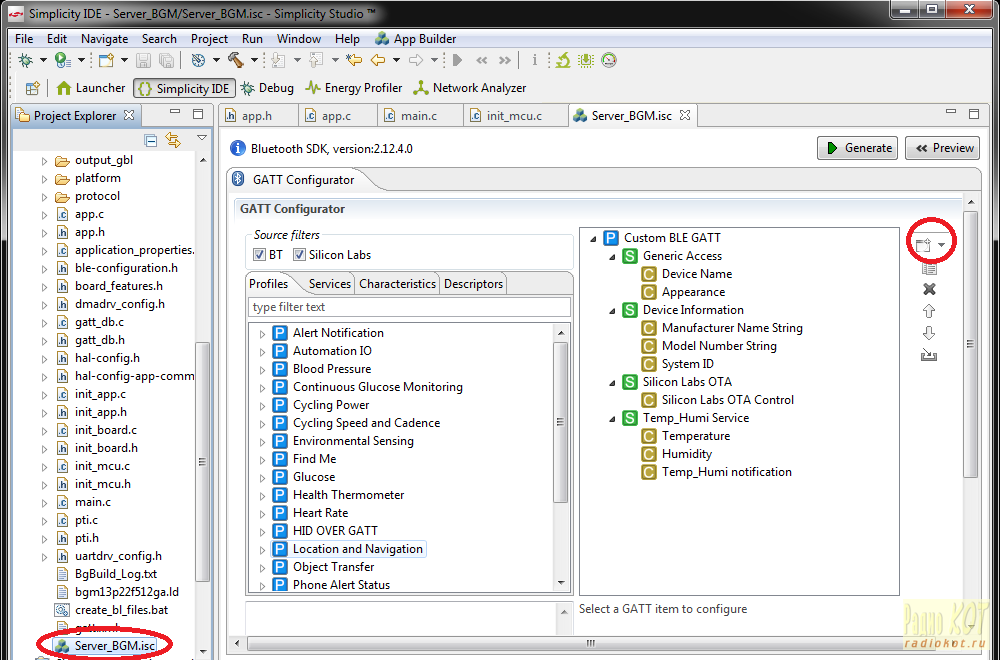Screen dimensions: 1000x660
Task: Click the horizontal scrollbar under the GATT Configurator
Action: coord(591,643)
